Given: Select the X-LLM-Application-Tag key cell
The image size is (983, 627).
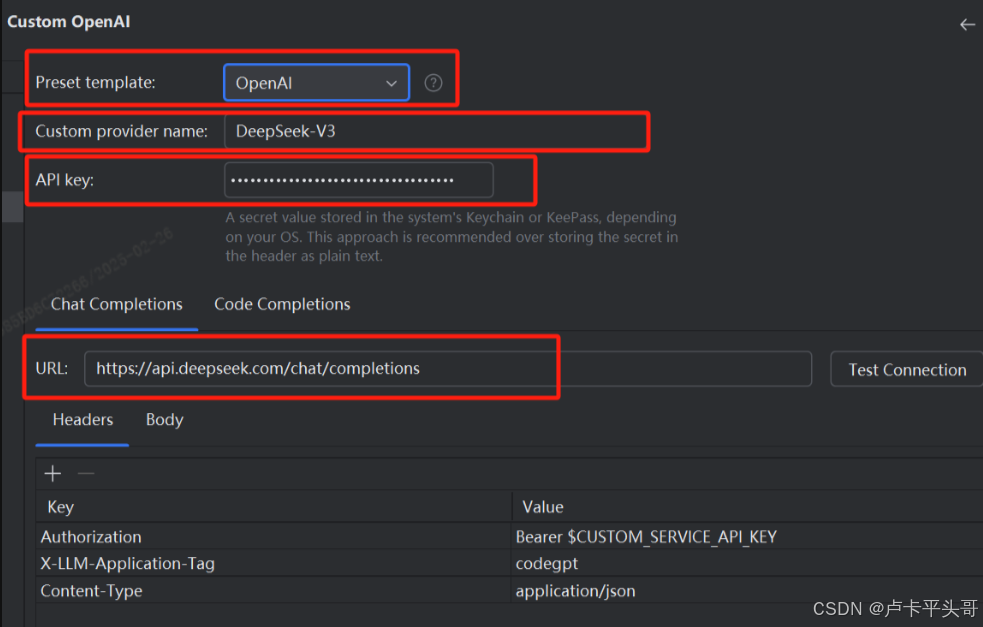Looking at the screenshot, I should (x=274, y=564).
